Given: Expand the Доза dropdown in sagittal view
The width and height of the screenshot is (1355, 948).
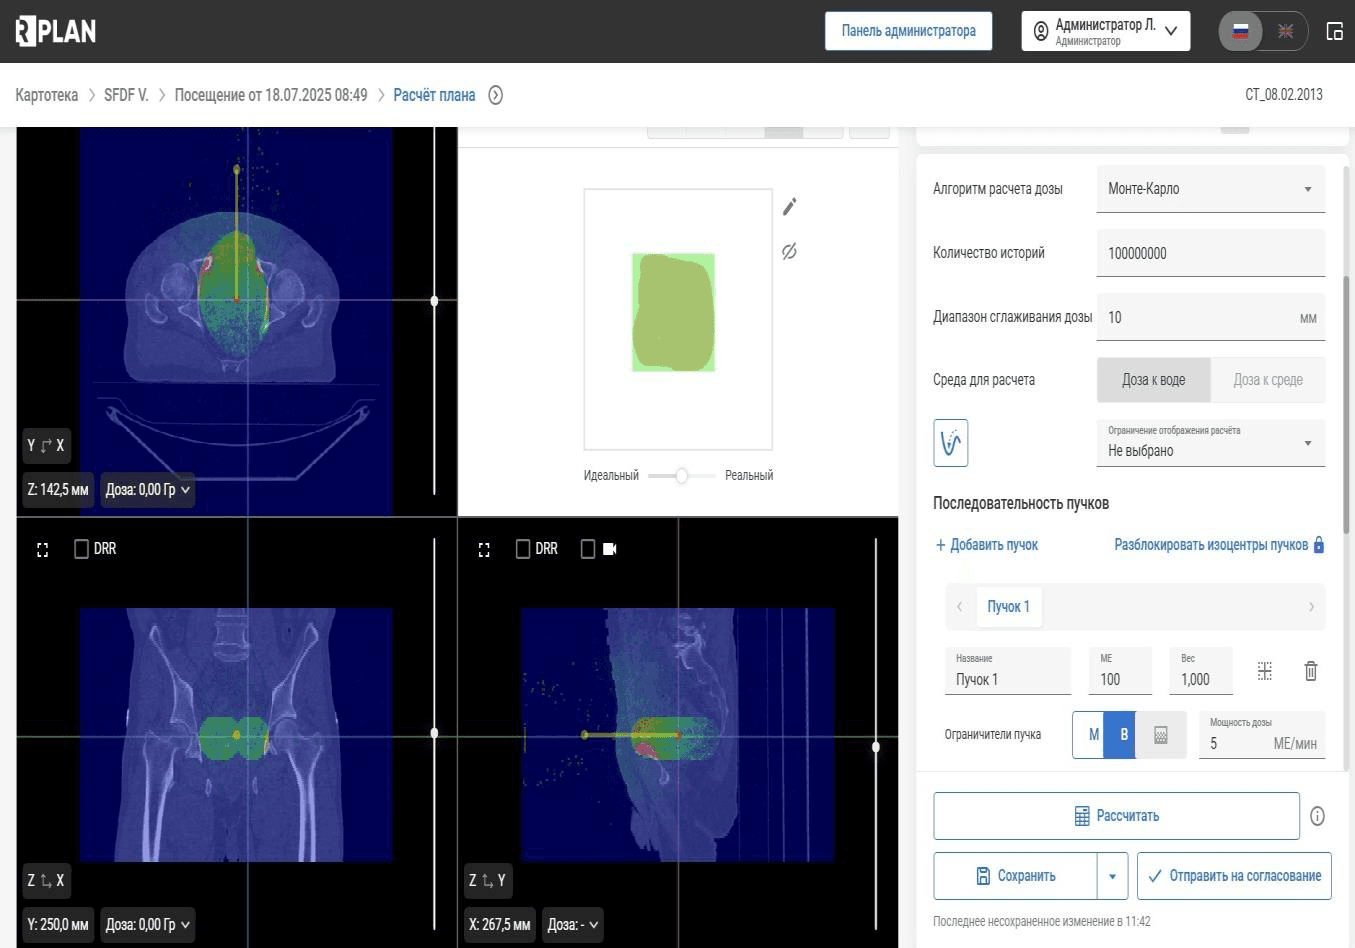Looking at the screenshot, I should pyautogui.click(x=573, y=925).
